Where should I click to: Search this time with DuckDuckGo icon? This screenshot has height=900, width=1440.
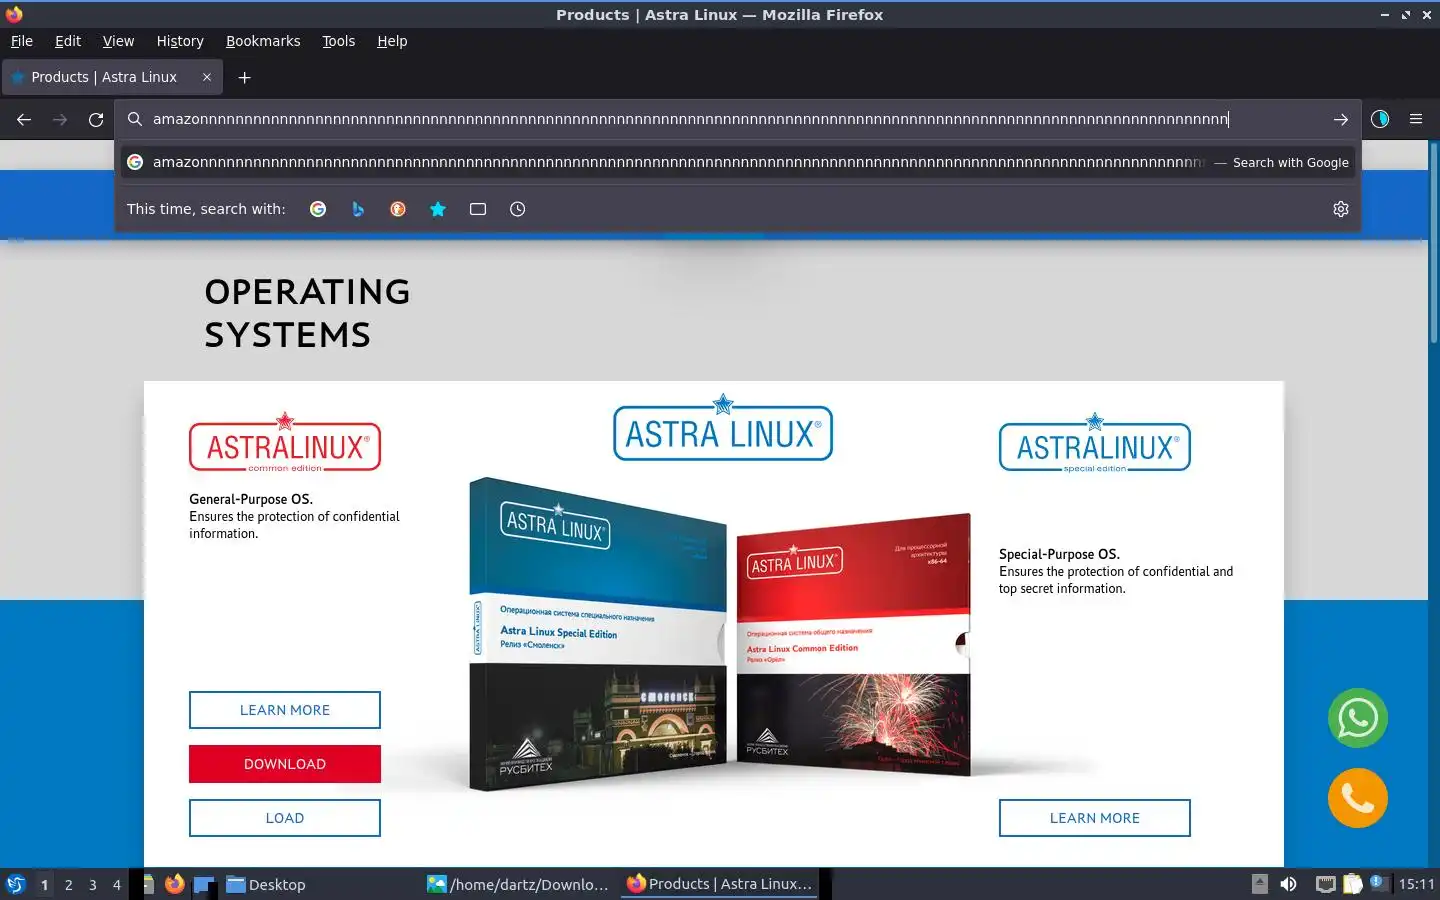point(398,209)
